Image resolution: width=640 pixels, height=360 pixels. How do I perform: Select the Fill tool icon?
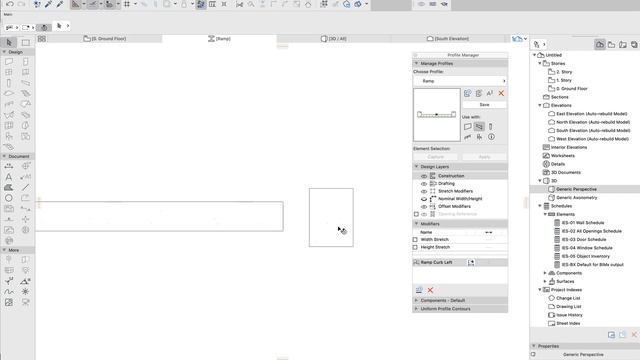[9, 187]
